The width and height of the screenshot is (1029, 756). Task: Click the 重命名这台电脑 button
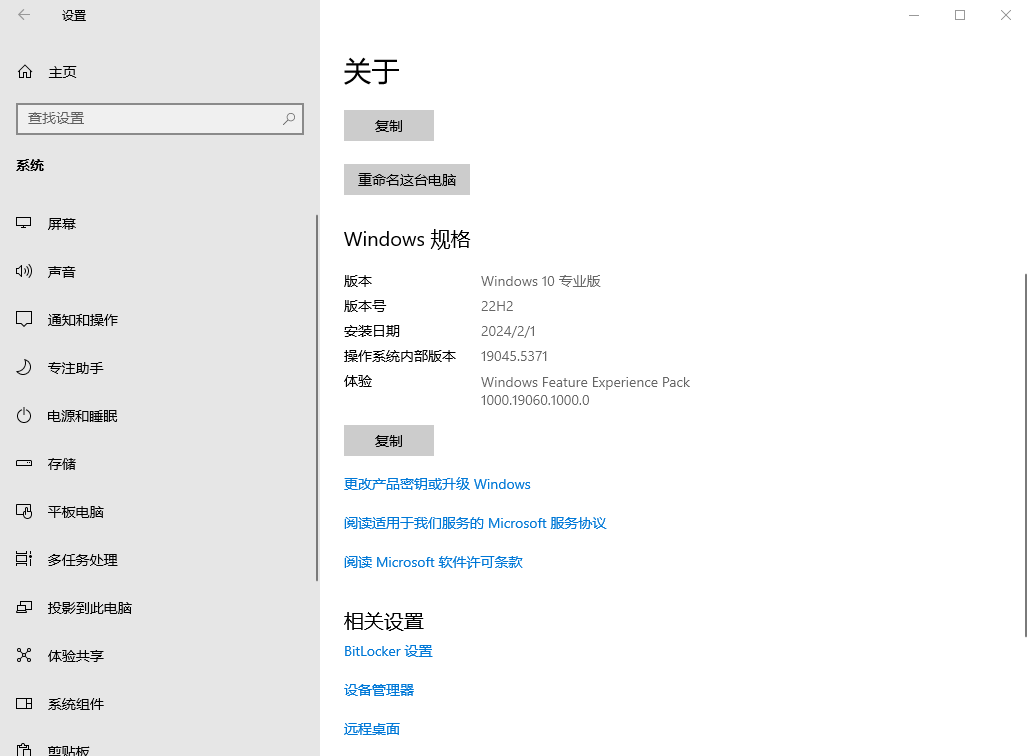pos(407,180)
